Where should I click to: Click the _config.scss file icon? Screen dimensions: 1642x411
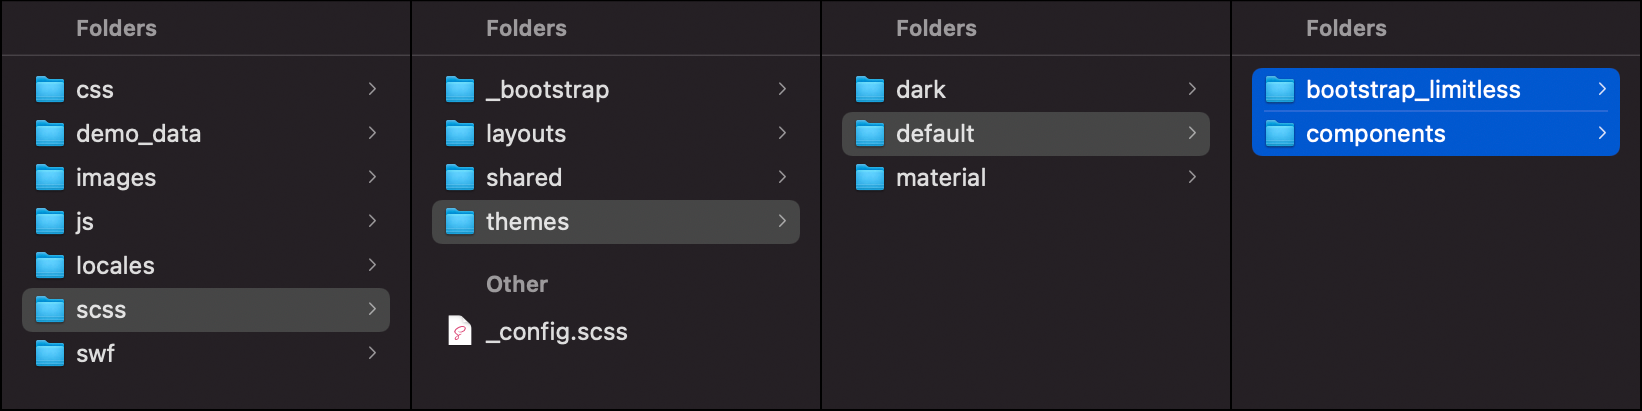tap(460, 331)
